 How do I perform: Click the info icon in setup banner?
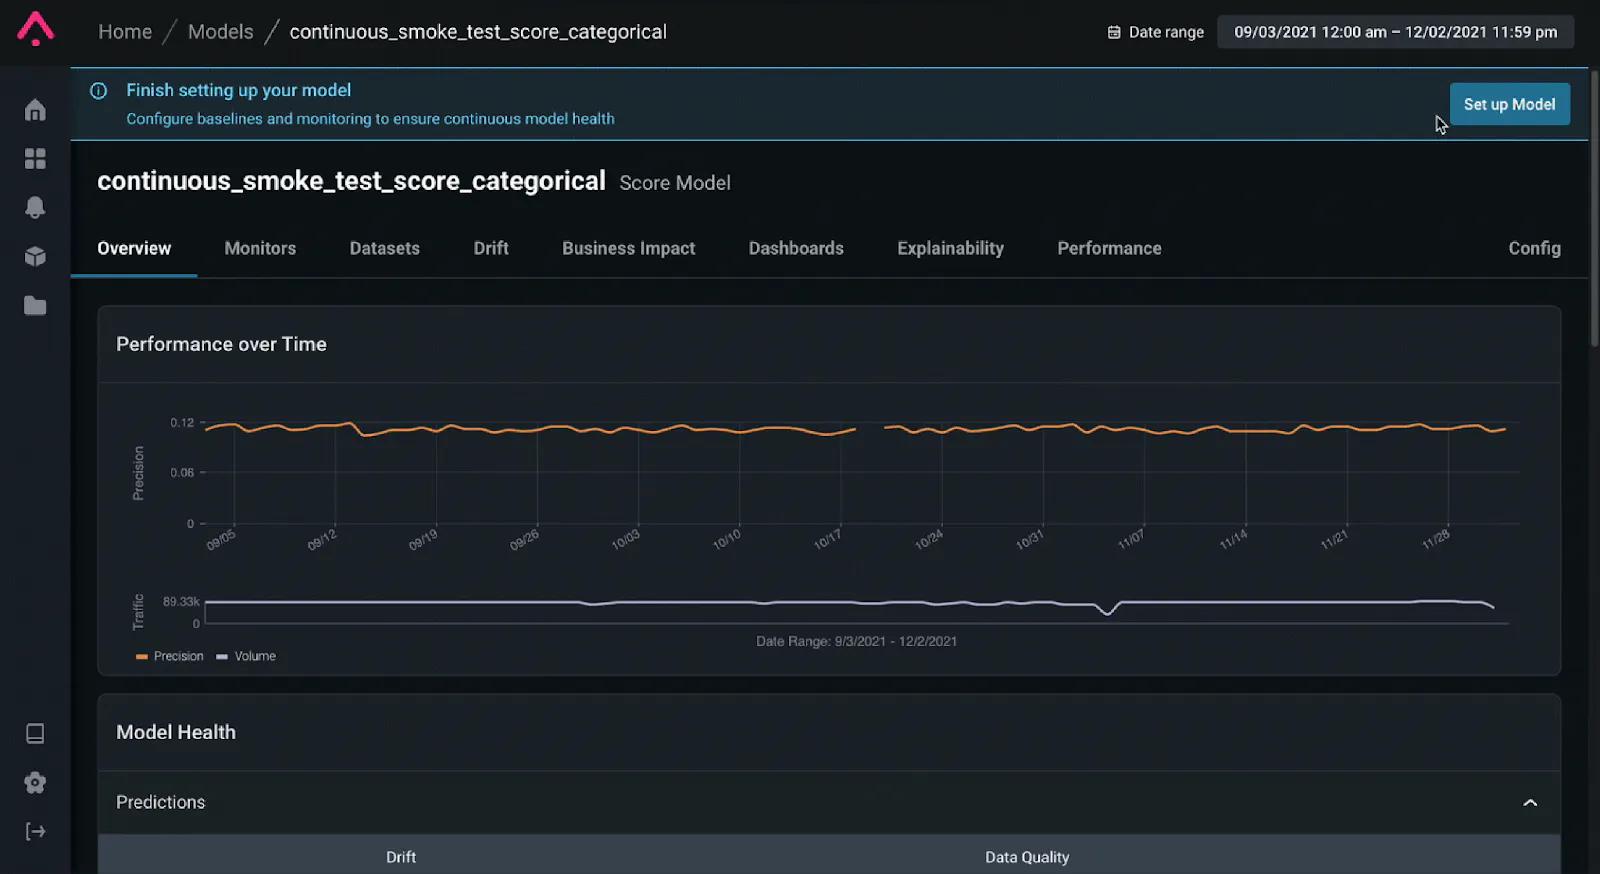pos(99,91)
